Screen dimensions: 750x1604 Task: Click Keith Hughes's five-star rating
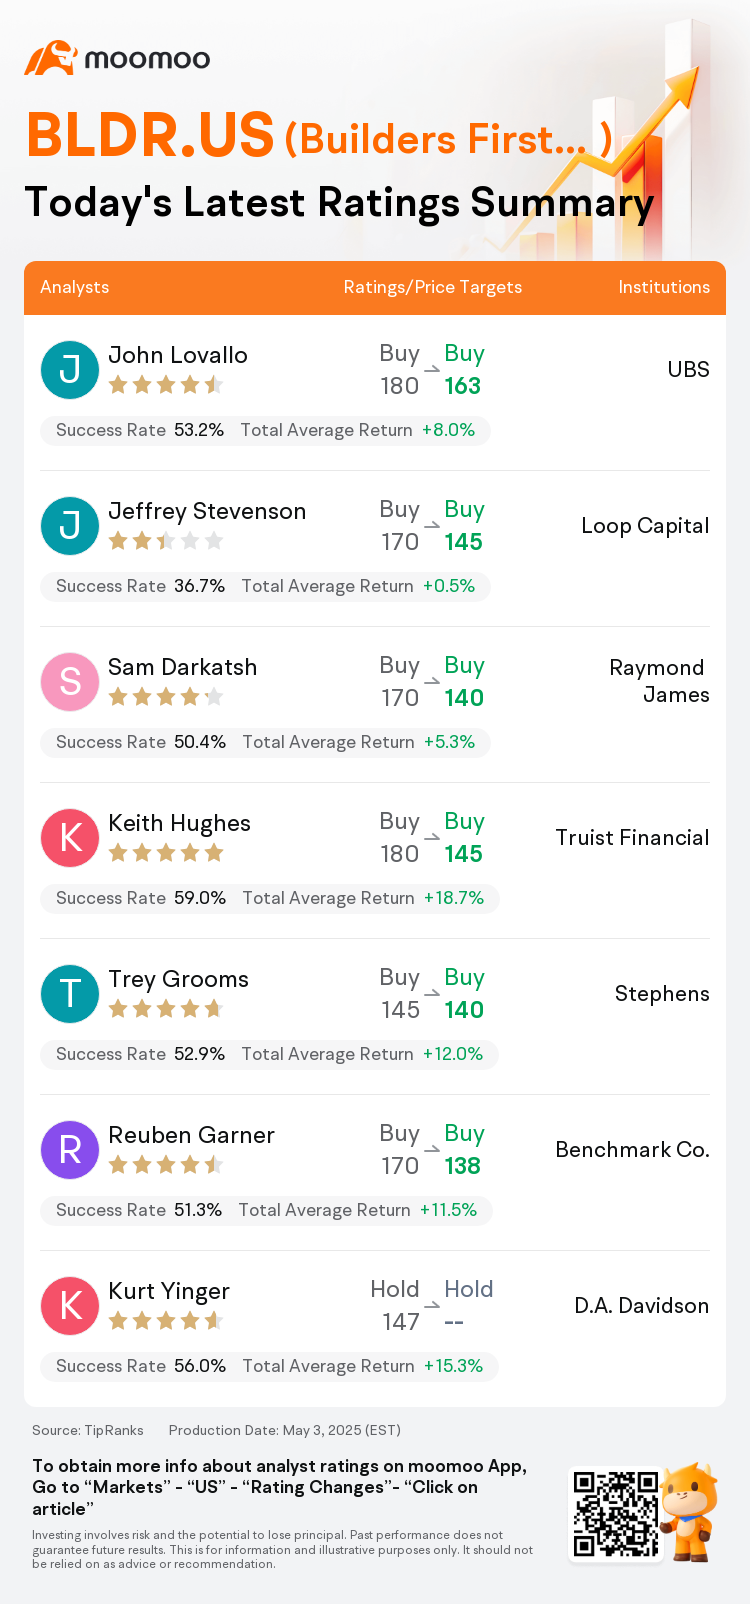coord(166,853)
